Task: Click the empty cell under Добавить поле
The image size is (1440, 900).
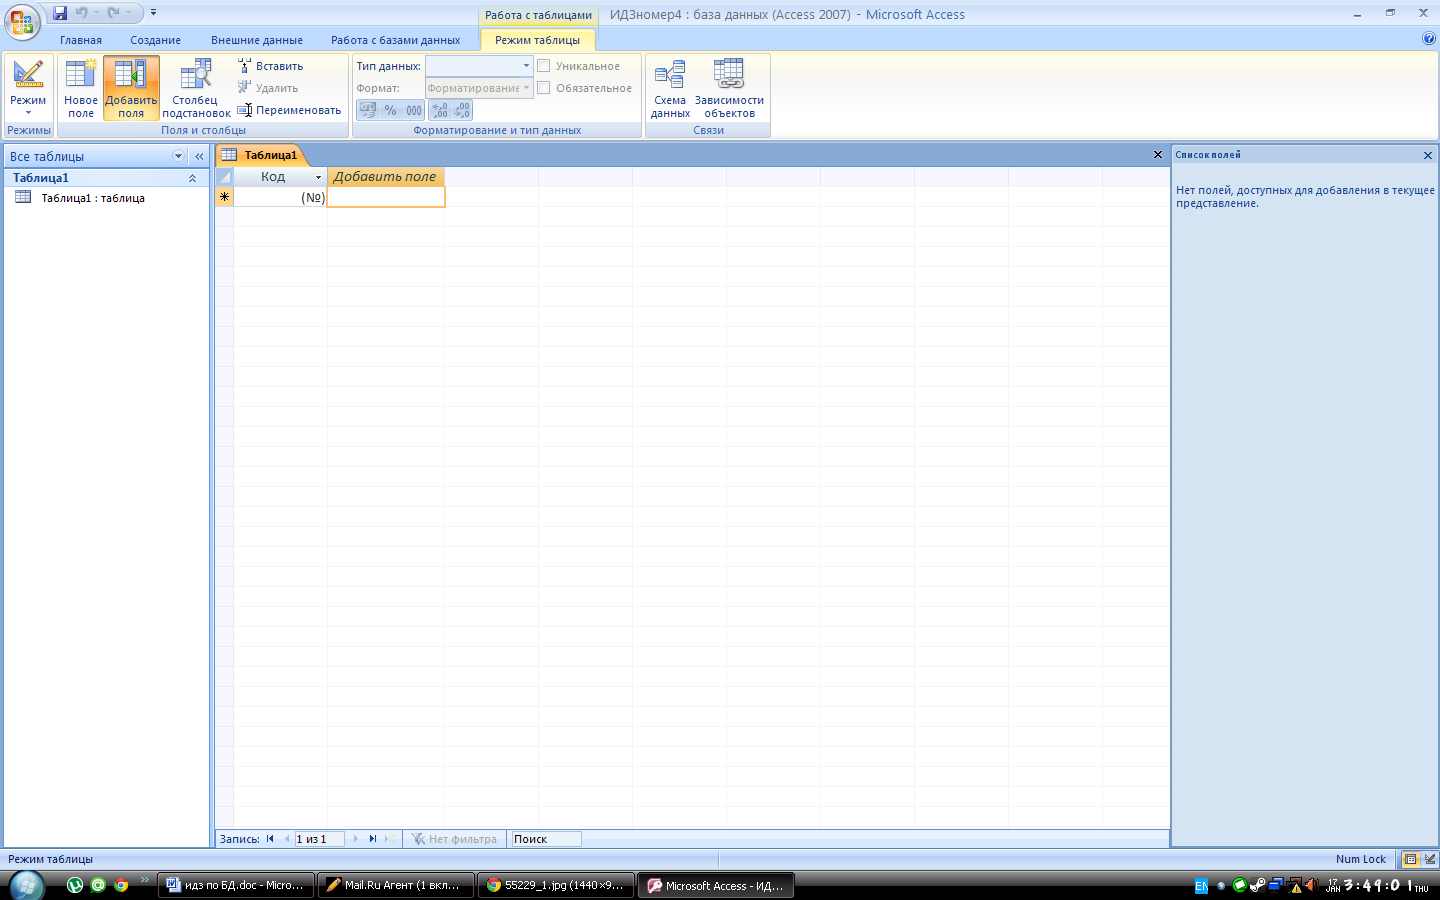Action: (x=386, y=197)
